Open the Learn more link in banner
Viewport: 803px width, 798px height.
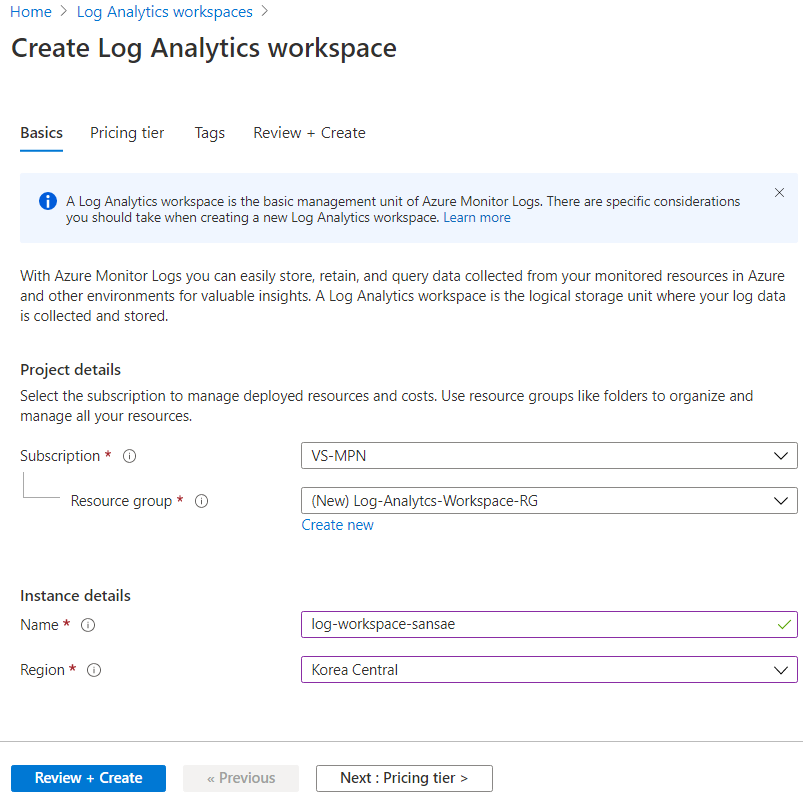pos(477,218)
